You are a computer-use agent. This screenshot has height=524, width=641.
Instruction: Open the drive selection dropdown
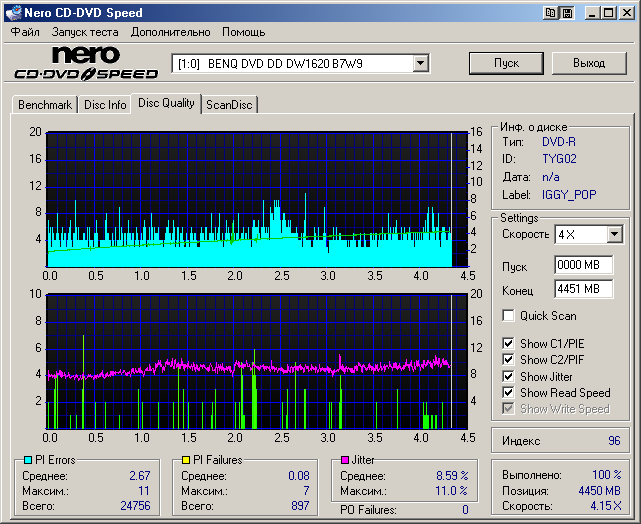(420, 63)
